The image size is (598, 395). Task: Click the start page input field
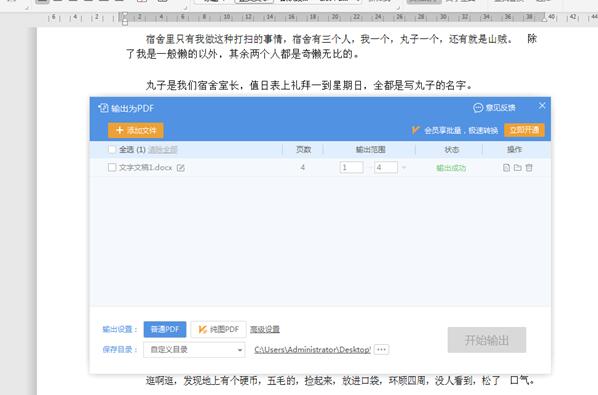[x=351, y=167]
